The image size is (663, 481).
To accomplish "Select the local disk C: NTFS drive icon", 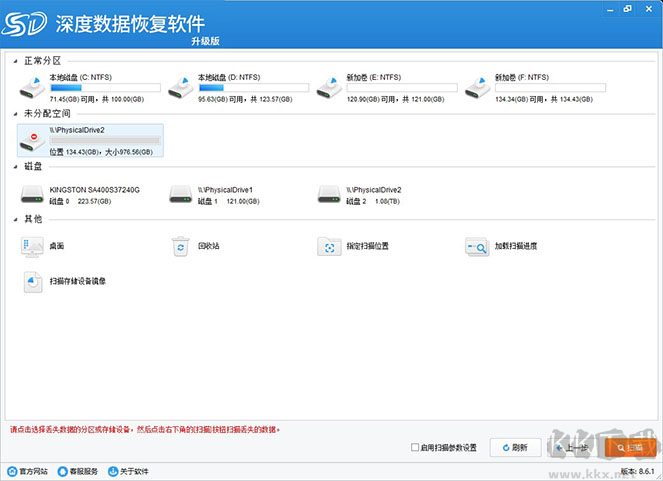I will point(33,88).
